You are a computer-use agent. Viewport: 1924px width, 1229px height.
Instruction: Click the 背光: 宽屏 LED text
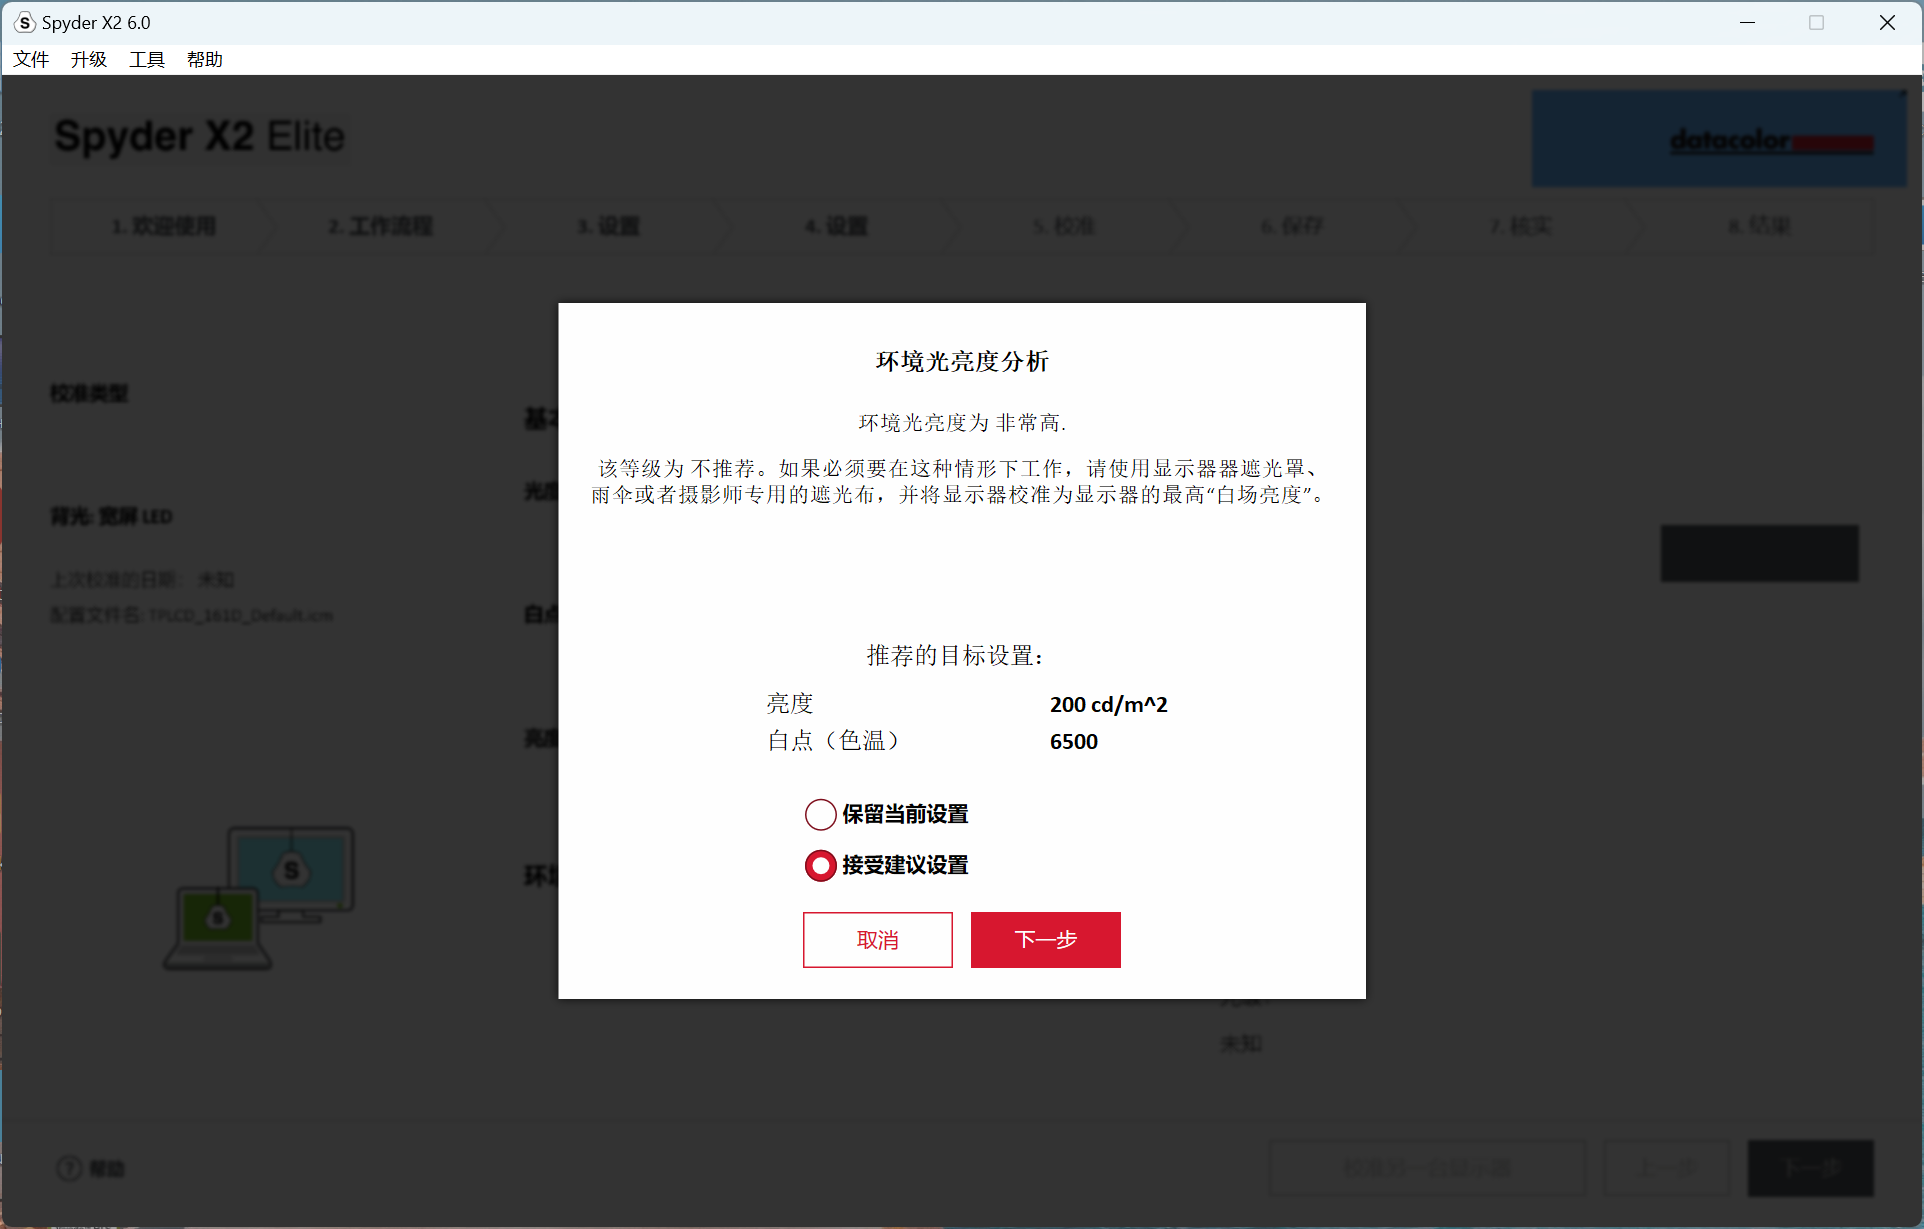click(x=112, y=516)
